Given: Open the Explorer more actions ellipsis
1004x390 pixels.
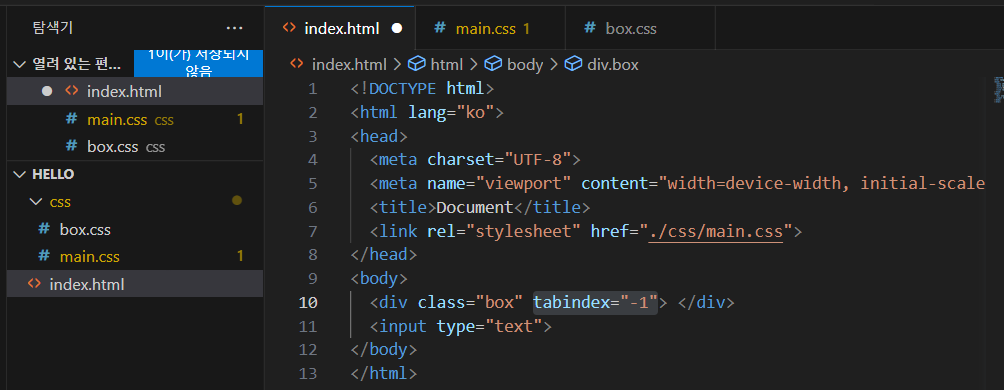Looking at the screenshot, I should pyautogui.click(x=234, y=28).
